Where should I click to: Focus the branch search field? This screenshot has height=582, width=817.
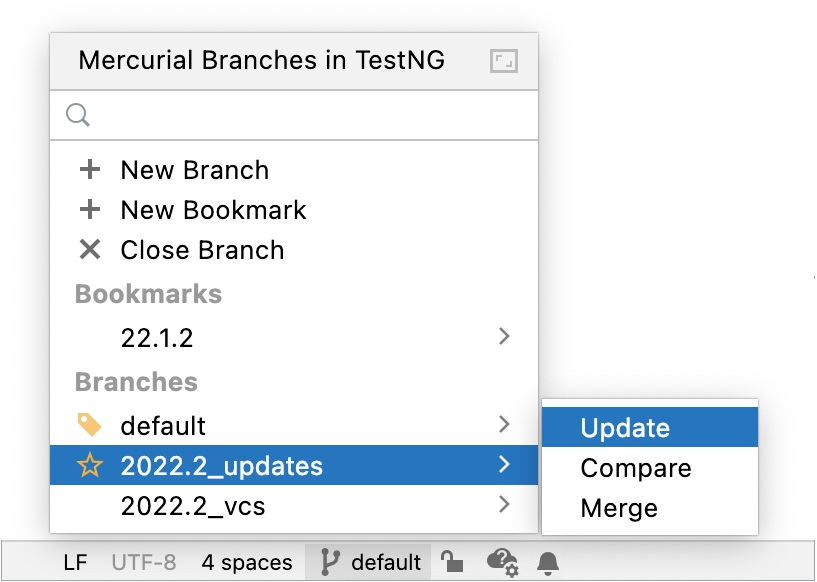coord(310,116)
